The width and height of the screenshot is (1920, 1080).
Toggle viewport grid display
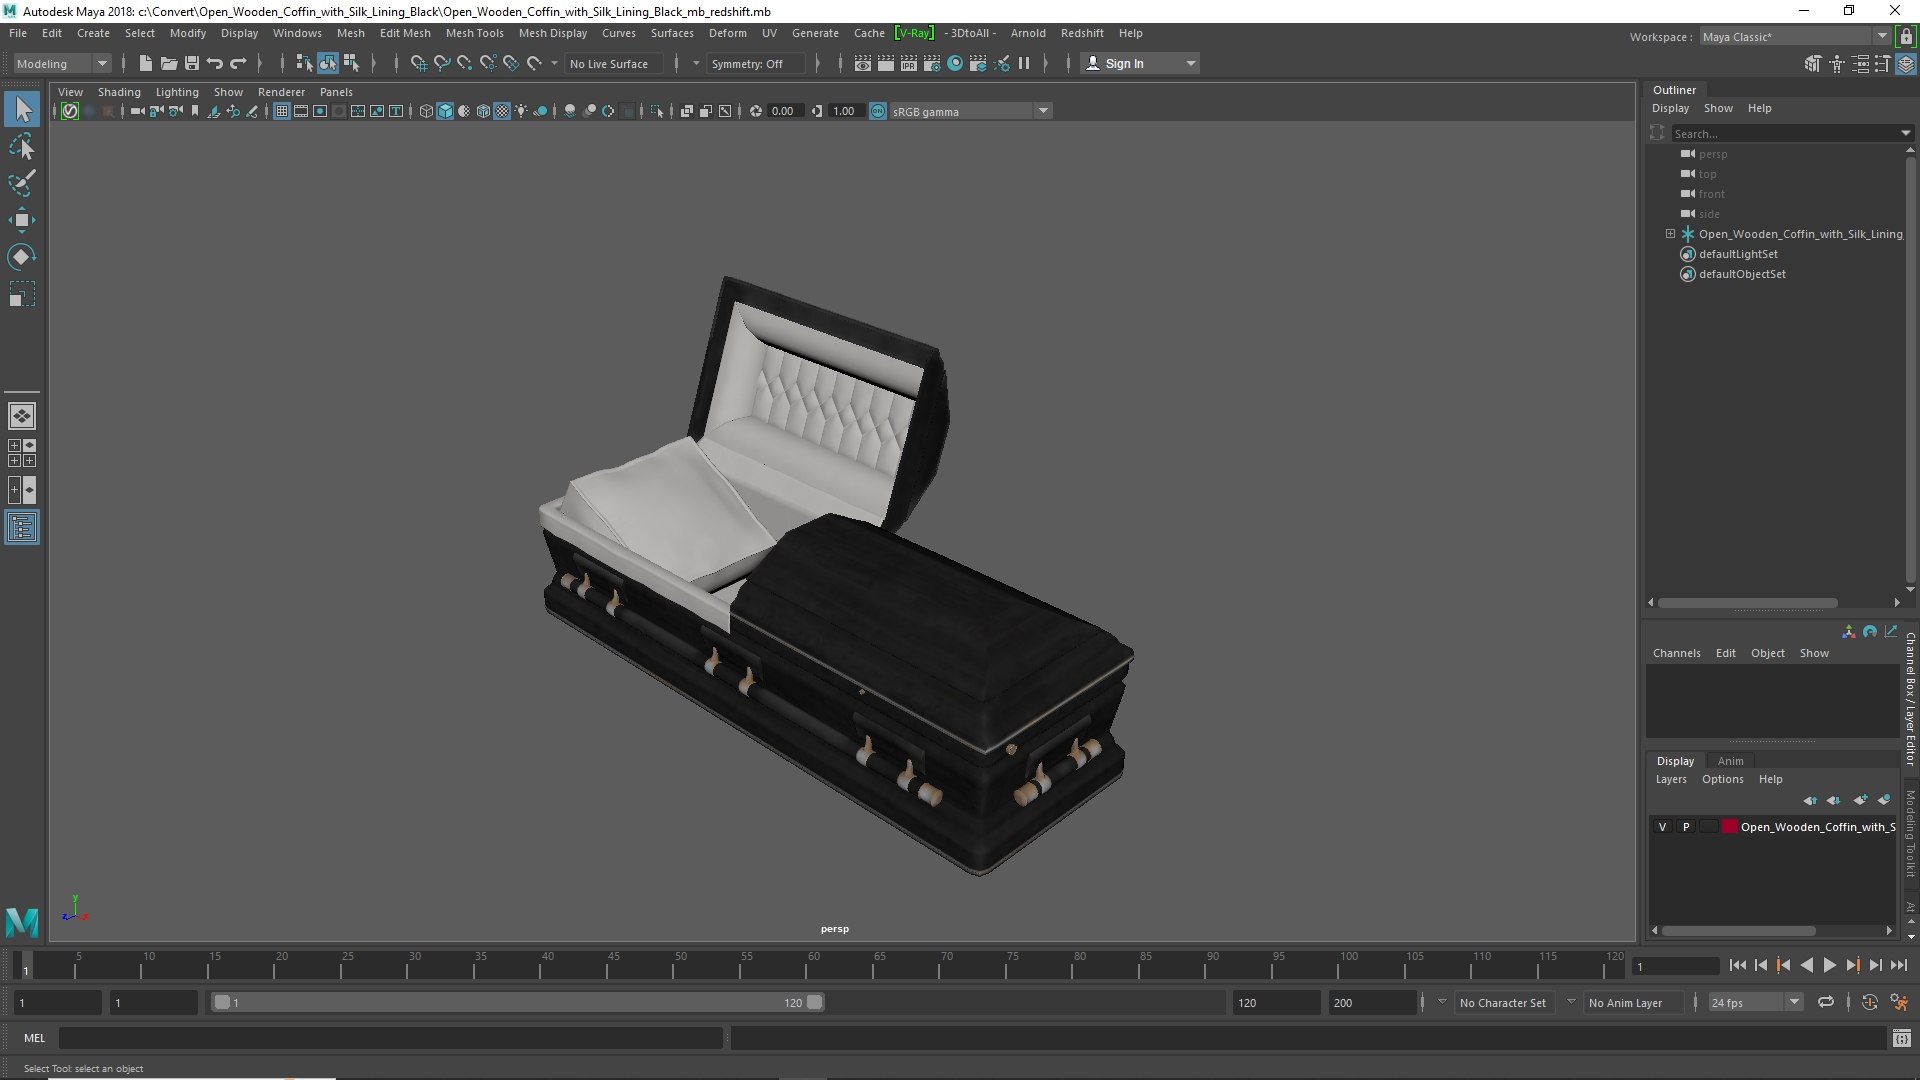(x=282, y=111)
